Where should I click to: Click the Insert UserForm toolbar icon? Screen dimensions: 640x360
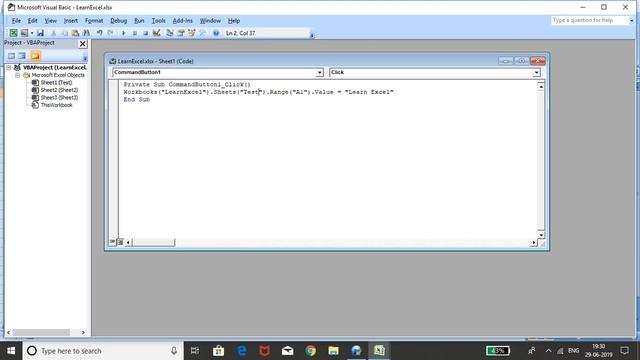[x=24, y=33]
